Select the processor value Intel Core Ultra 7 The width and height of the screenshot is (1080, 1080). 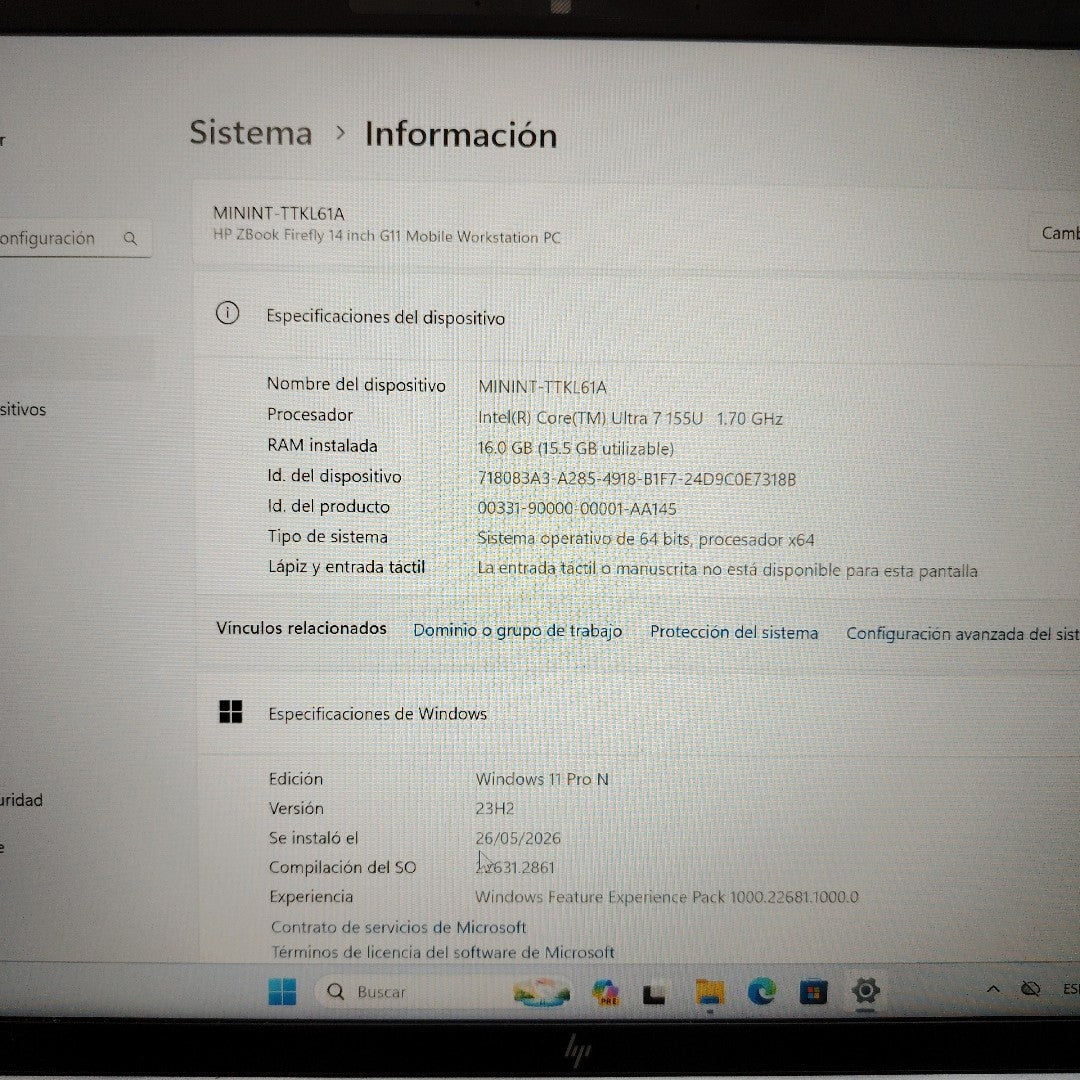click(630, 418)
